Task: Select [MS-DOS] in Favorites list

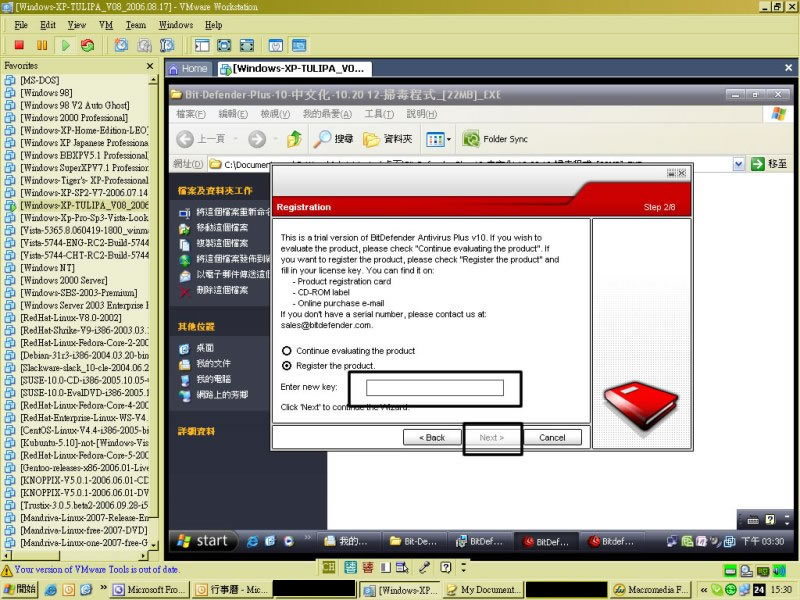Action: [x=40, y=80]
